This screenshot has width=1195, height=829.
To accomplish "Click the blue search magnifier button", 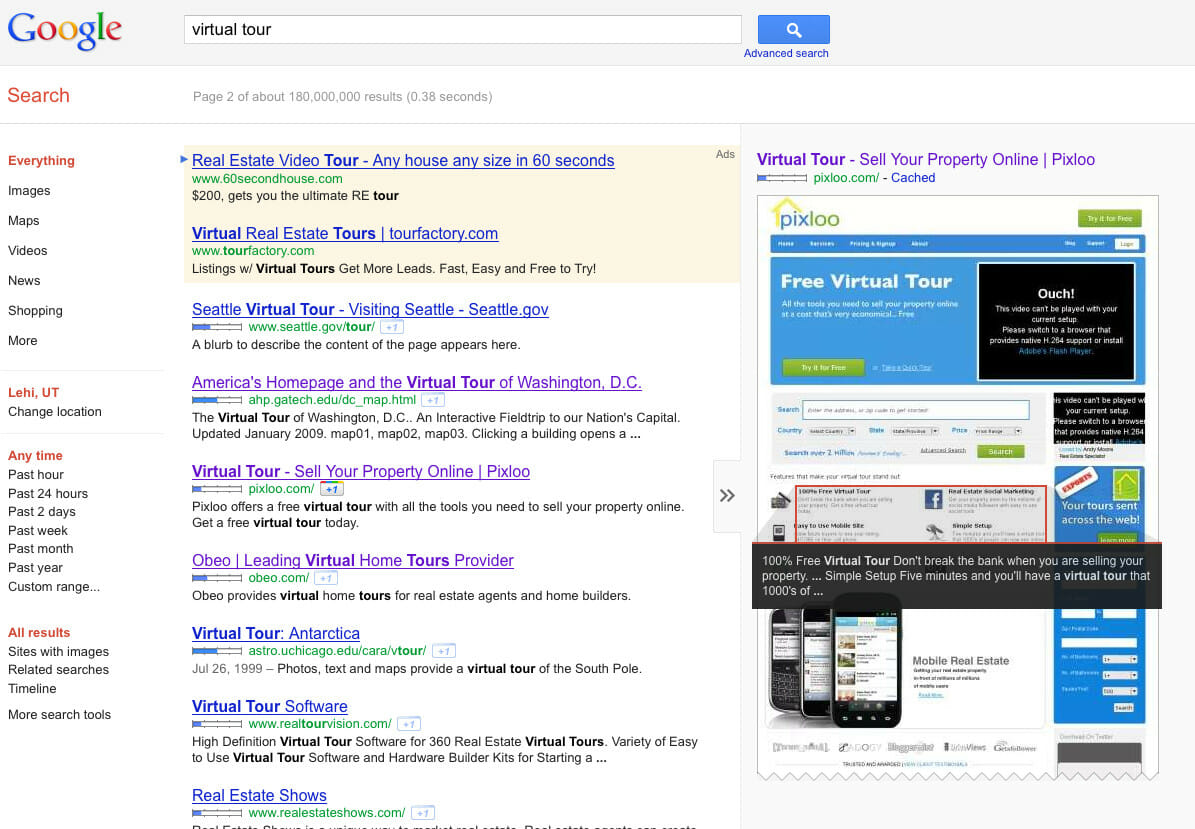I will point(793,30).
